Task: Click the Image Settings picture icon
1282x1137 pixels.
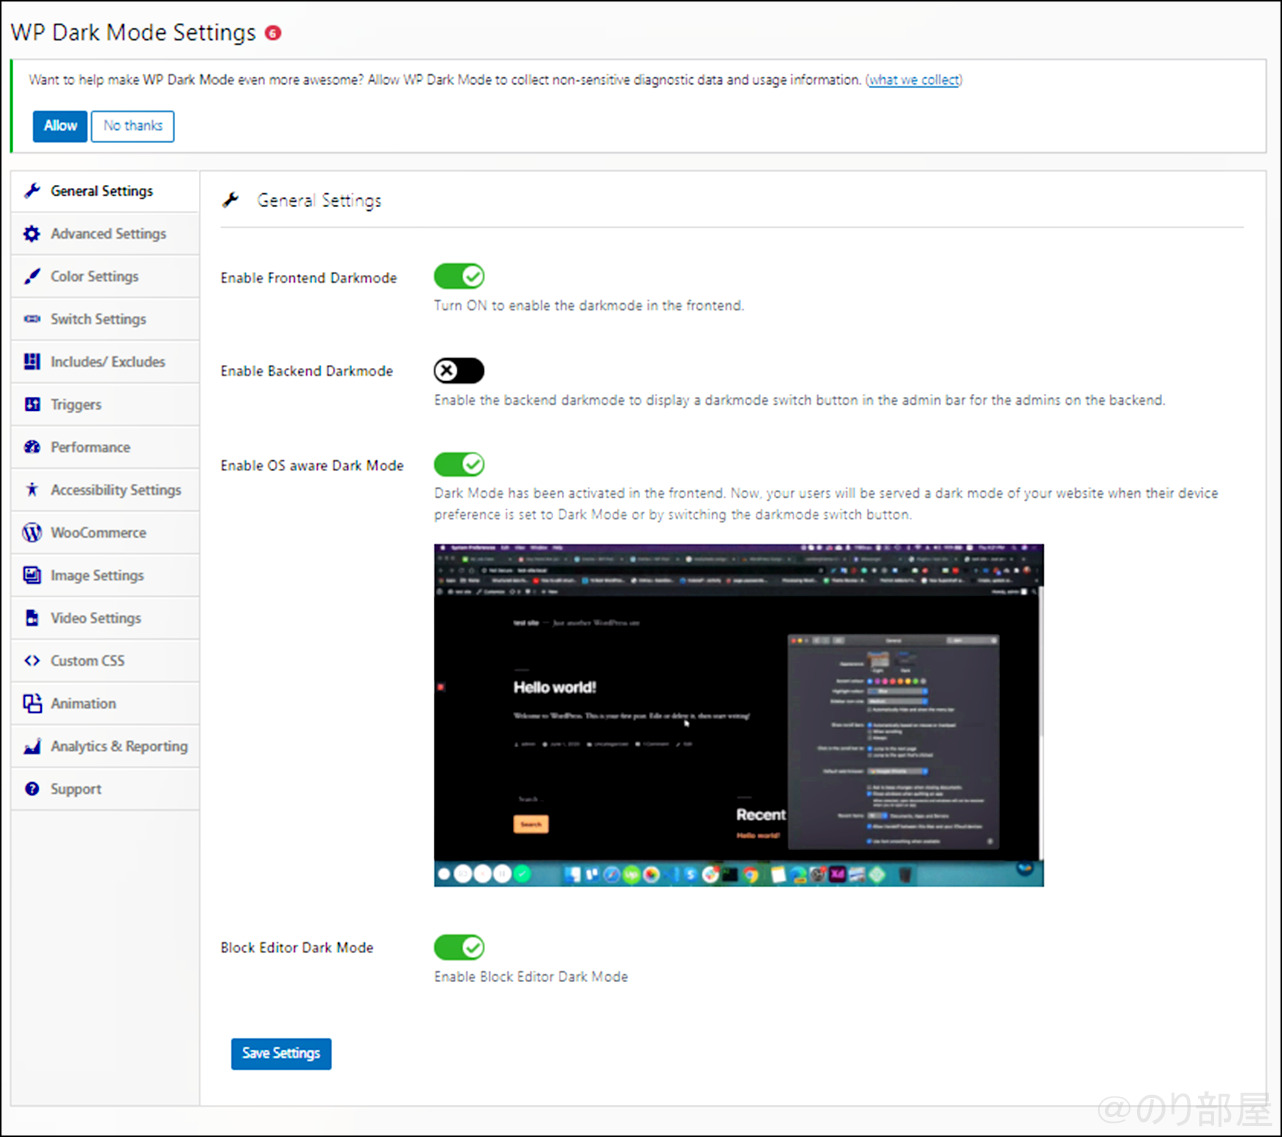Action: pyautogui.click(x=32, y=575)
